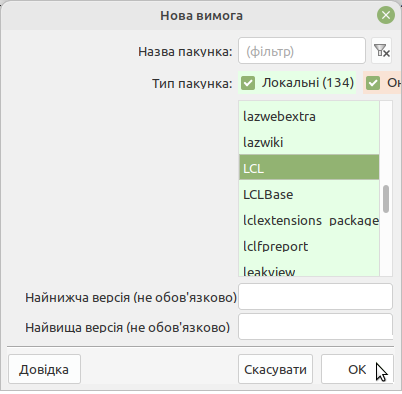Select LCLBase in the package list
402x394 pixels.
[309, 195]
